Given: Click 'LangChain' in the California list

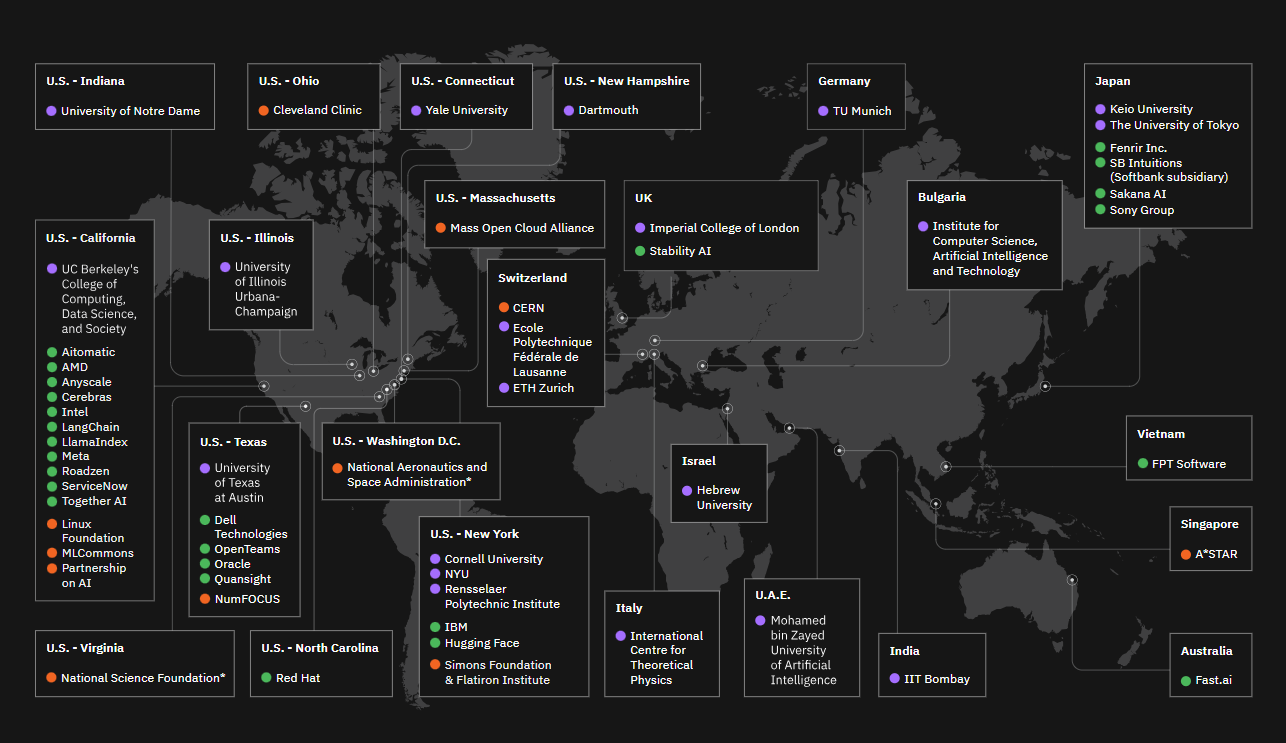Looking at the screenshot, I should click(90, 427).
